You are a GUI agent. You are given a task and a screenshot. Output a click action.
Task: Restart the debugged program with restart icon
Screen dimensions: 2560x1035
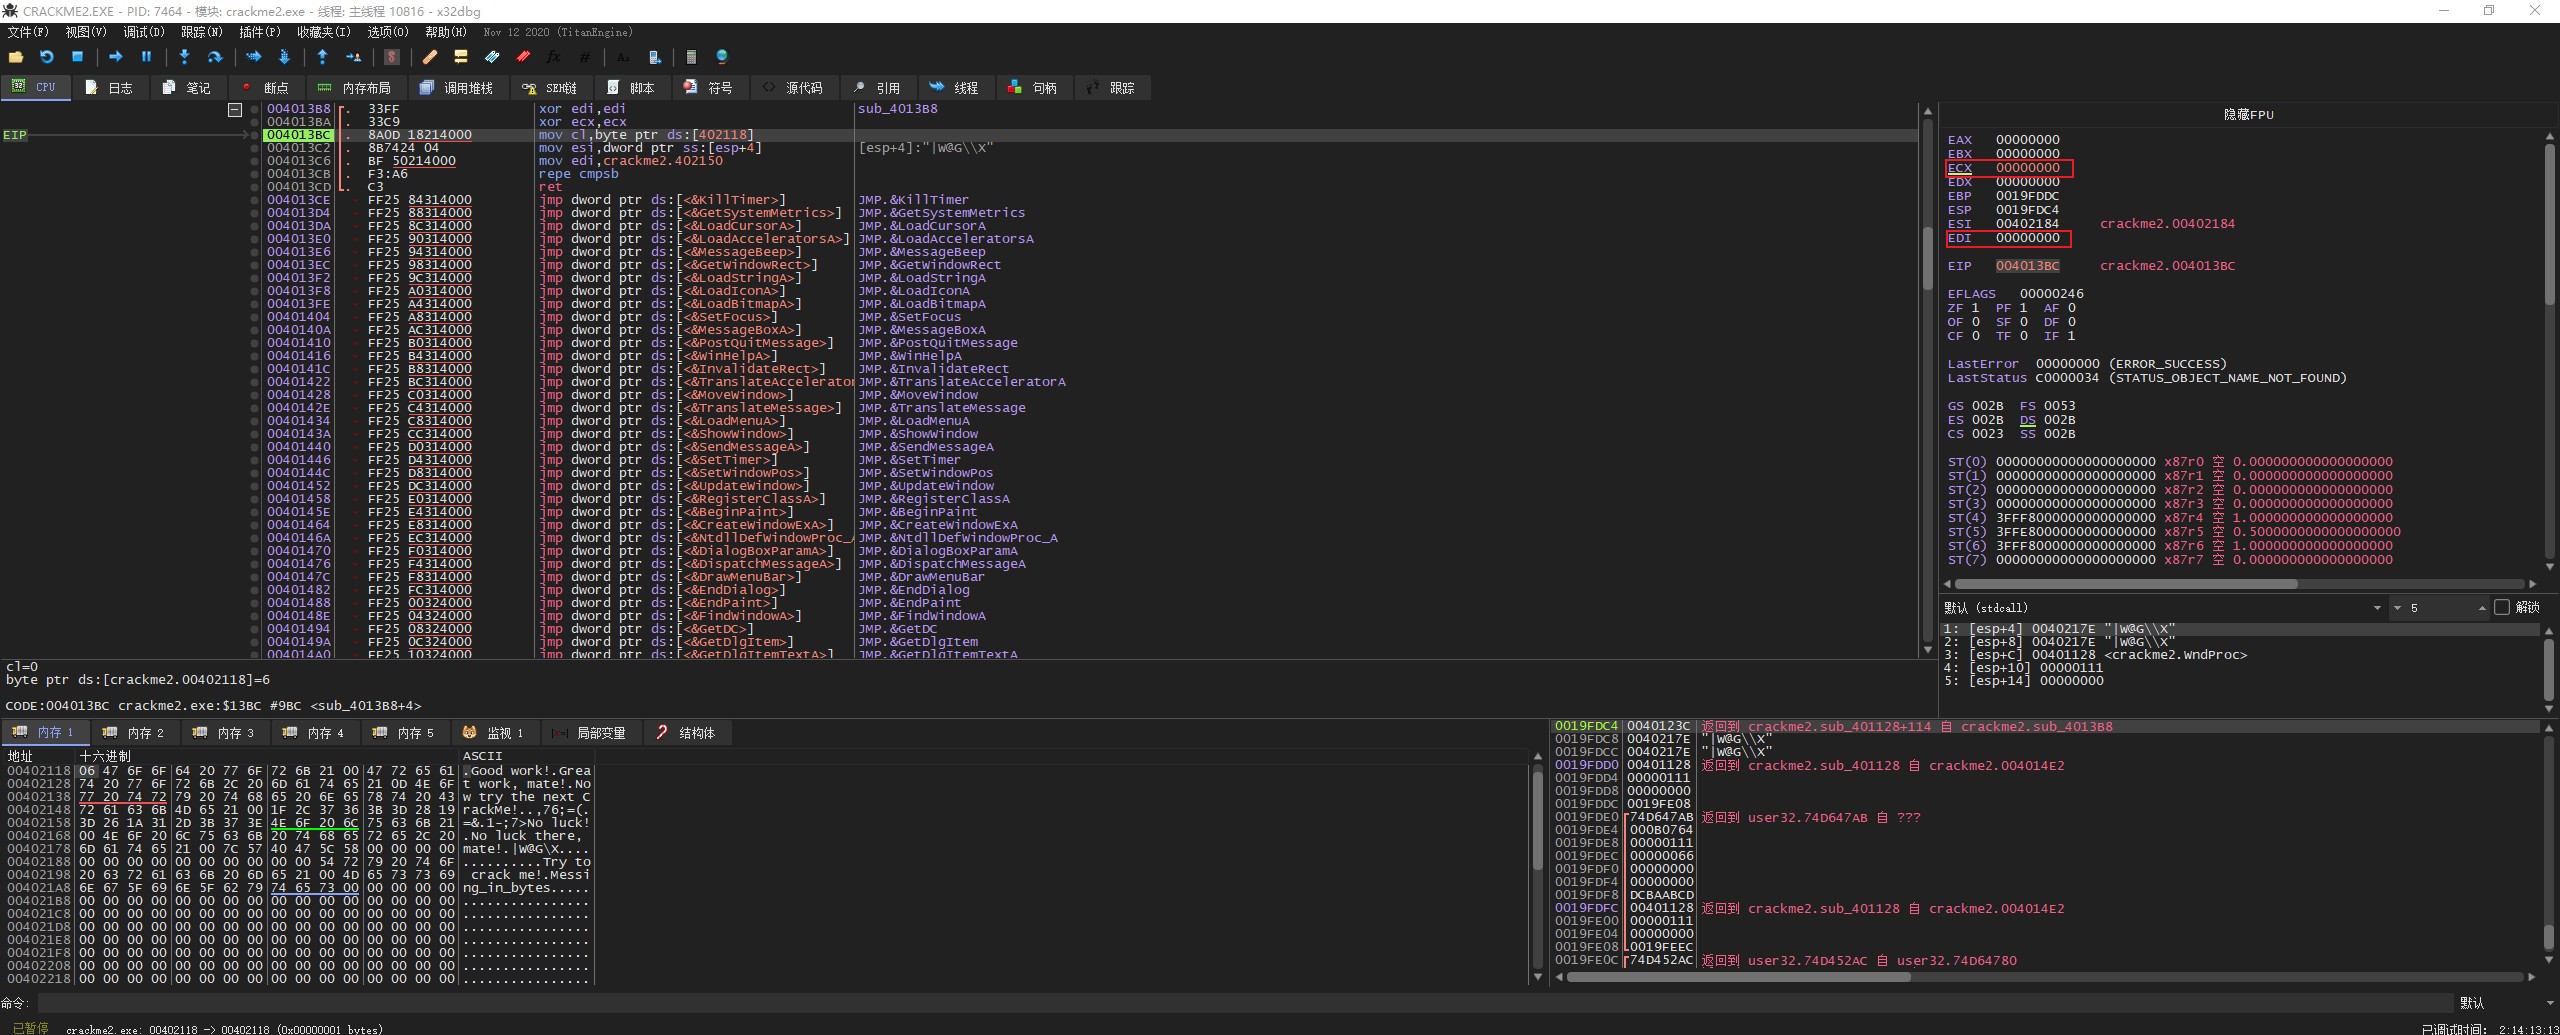(46, 57)
